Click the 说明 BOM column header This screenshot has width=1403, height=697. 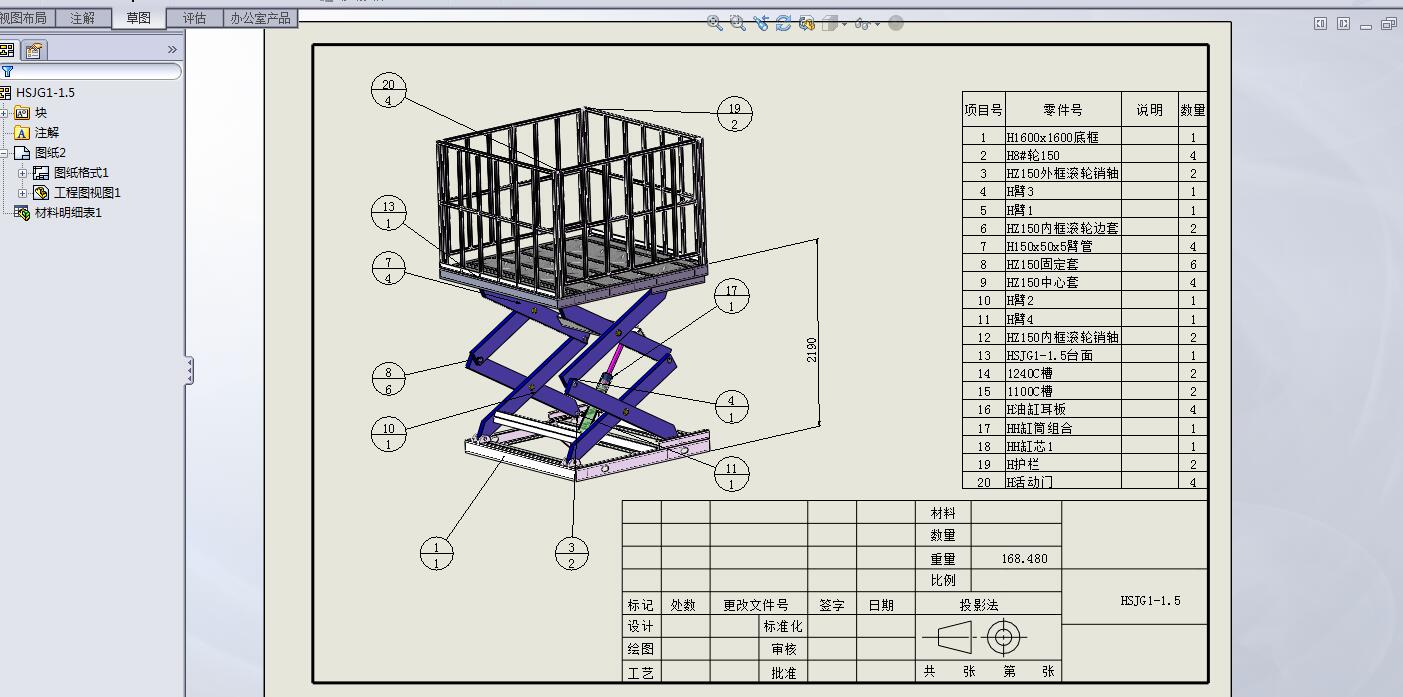(1149, 110)
